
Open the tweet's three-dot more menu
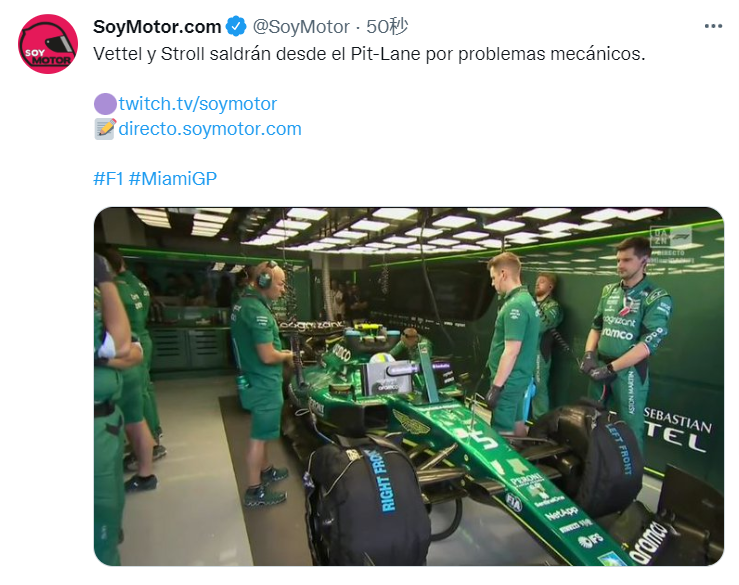click(713, 26)
